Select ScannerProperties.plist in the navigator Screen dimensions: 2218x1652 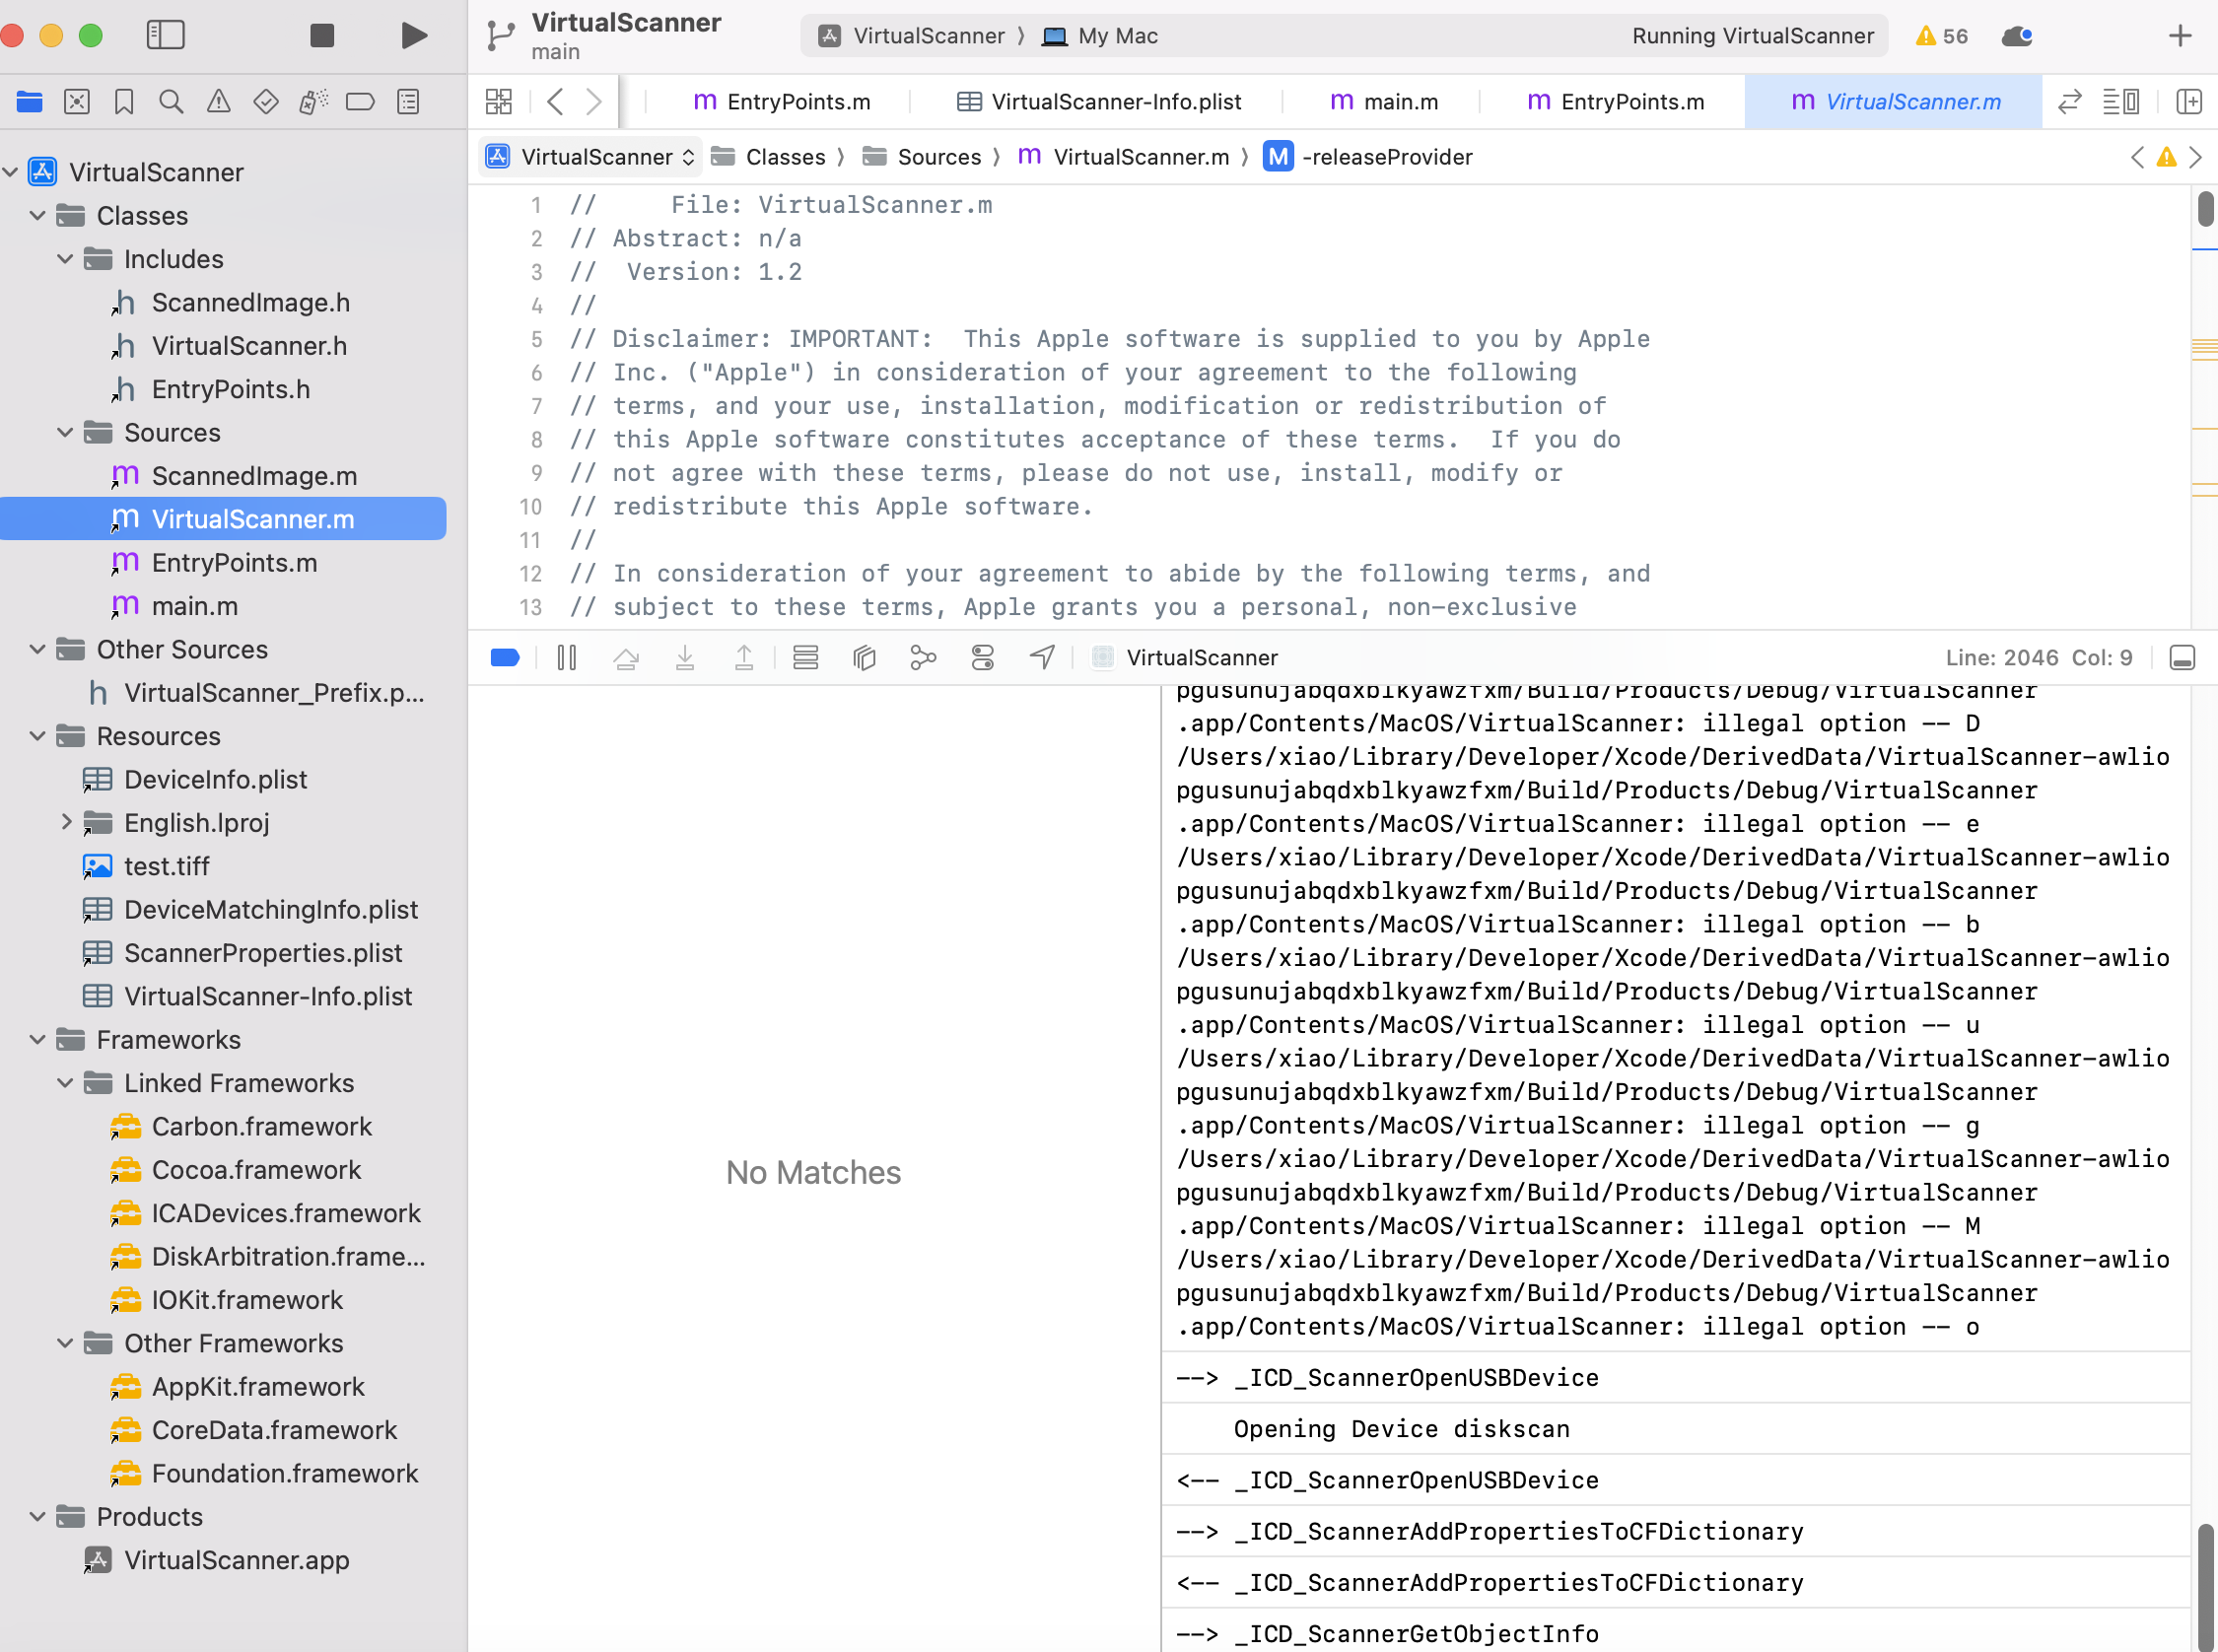tap(262, 952)
